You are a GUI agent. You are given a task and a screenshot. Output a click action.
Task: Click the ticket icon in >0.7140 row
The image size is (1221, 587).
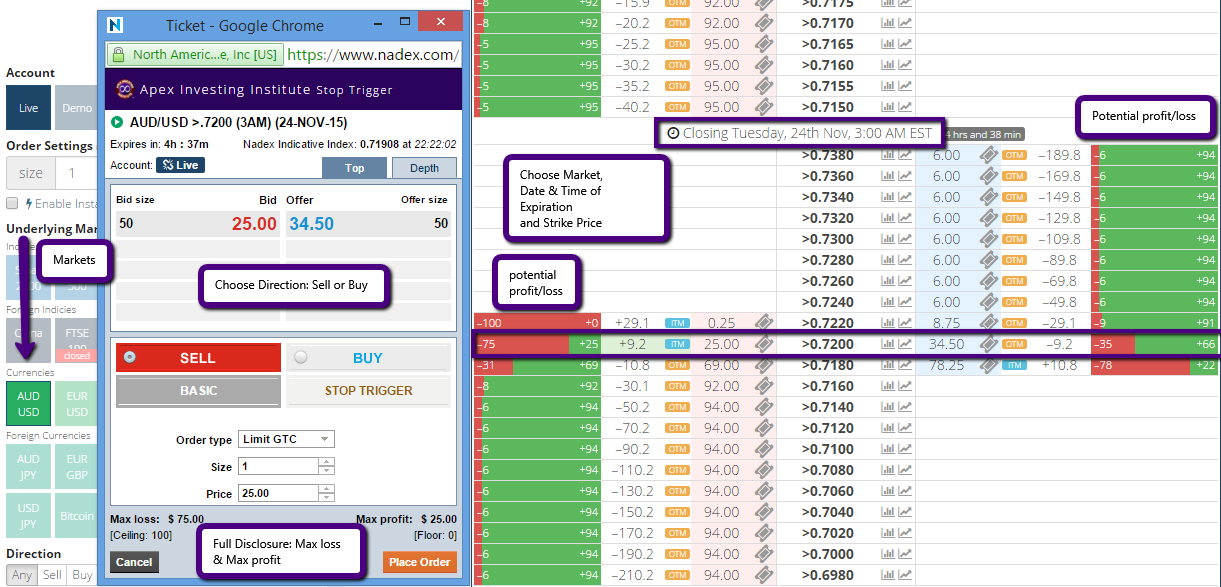pos(764,407)
